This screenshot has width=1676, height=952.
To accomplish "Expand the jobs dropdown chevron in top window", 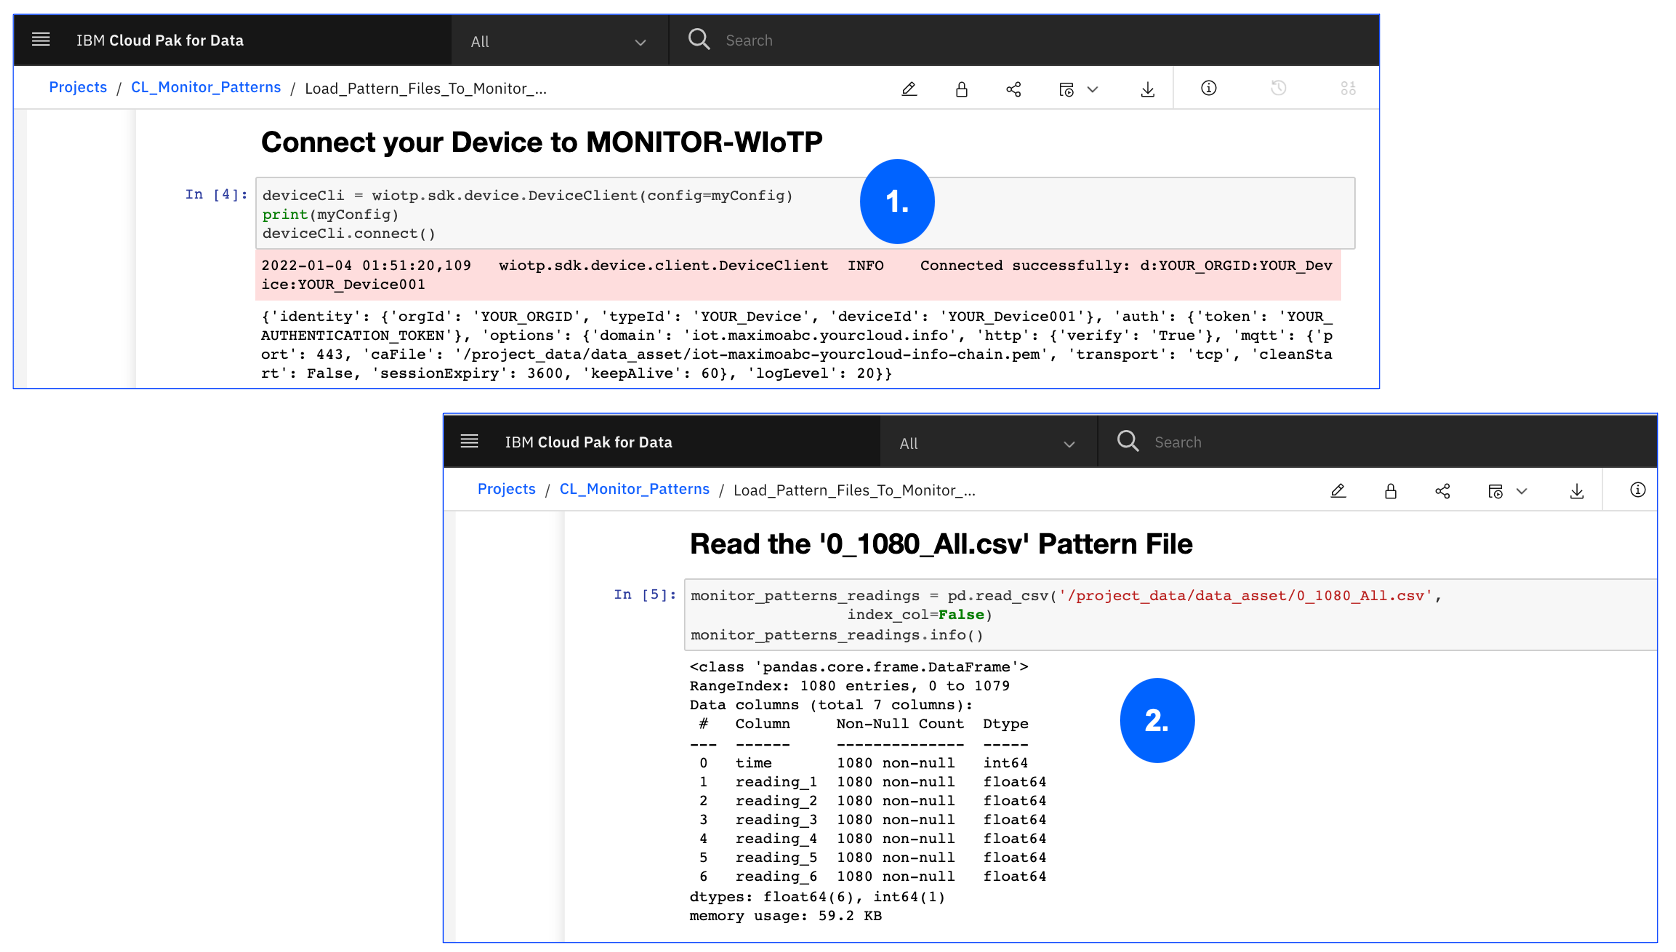I will tap(1093, 89).
